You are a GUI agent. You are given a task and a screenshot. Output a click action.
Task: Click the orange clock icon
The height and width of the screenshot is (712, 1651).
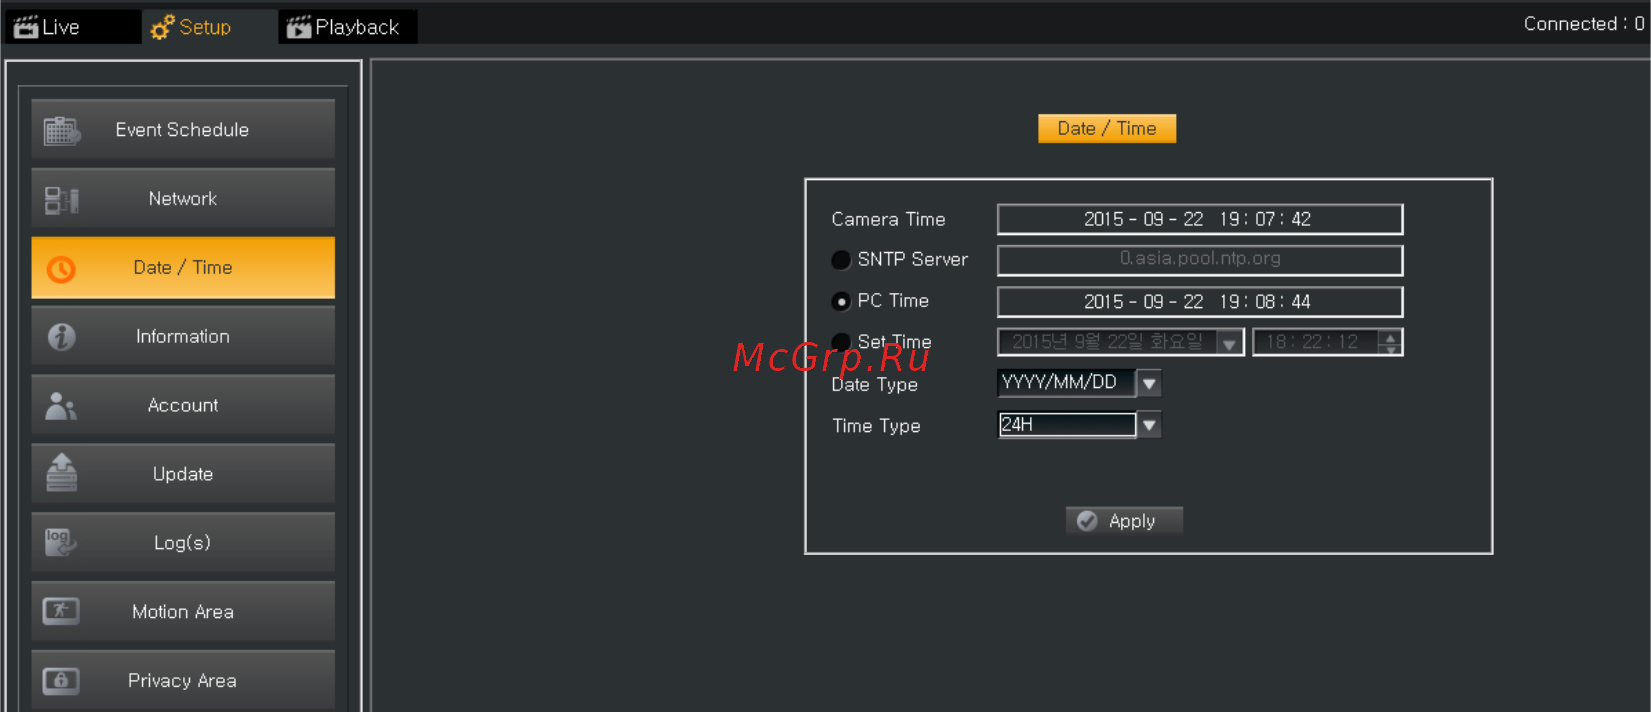pos(61,269)
